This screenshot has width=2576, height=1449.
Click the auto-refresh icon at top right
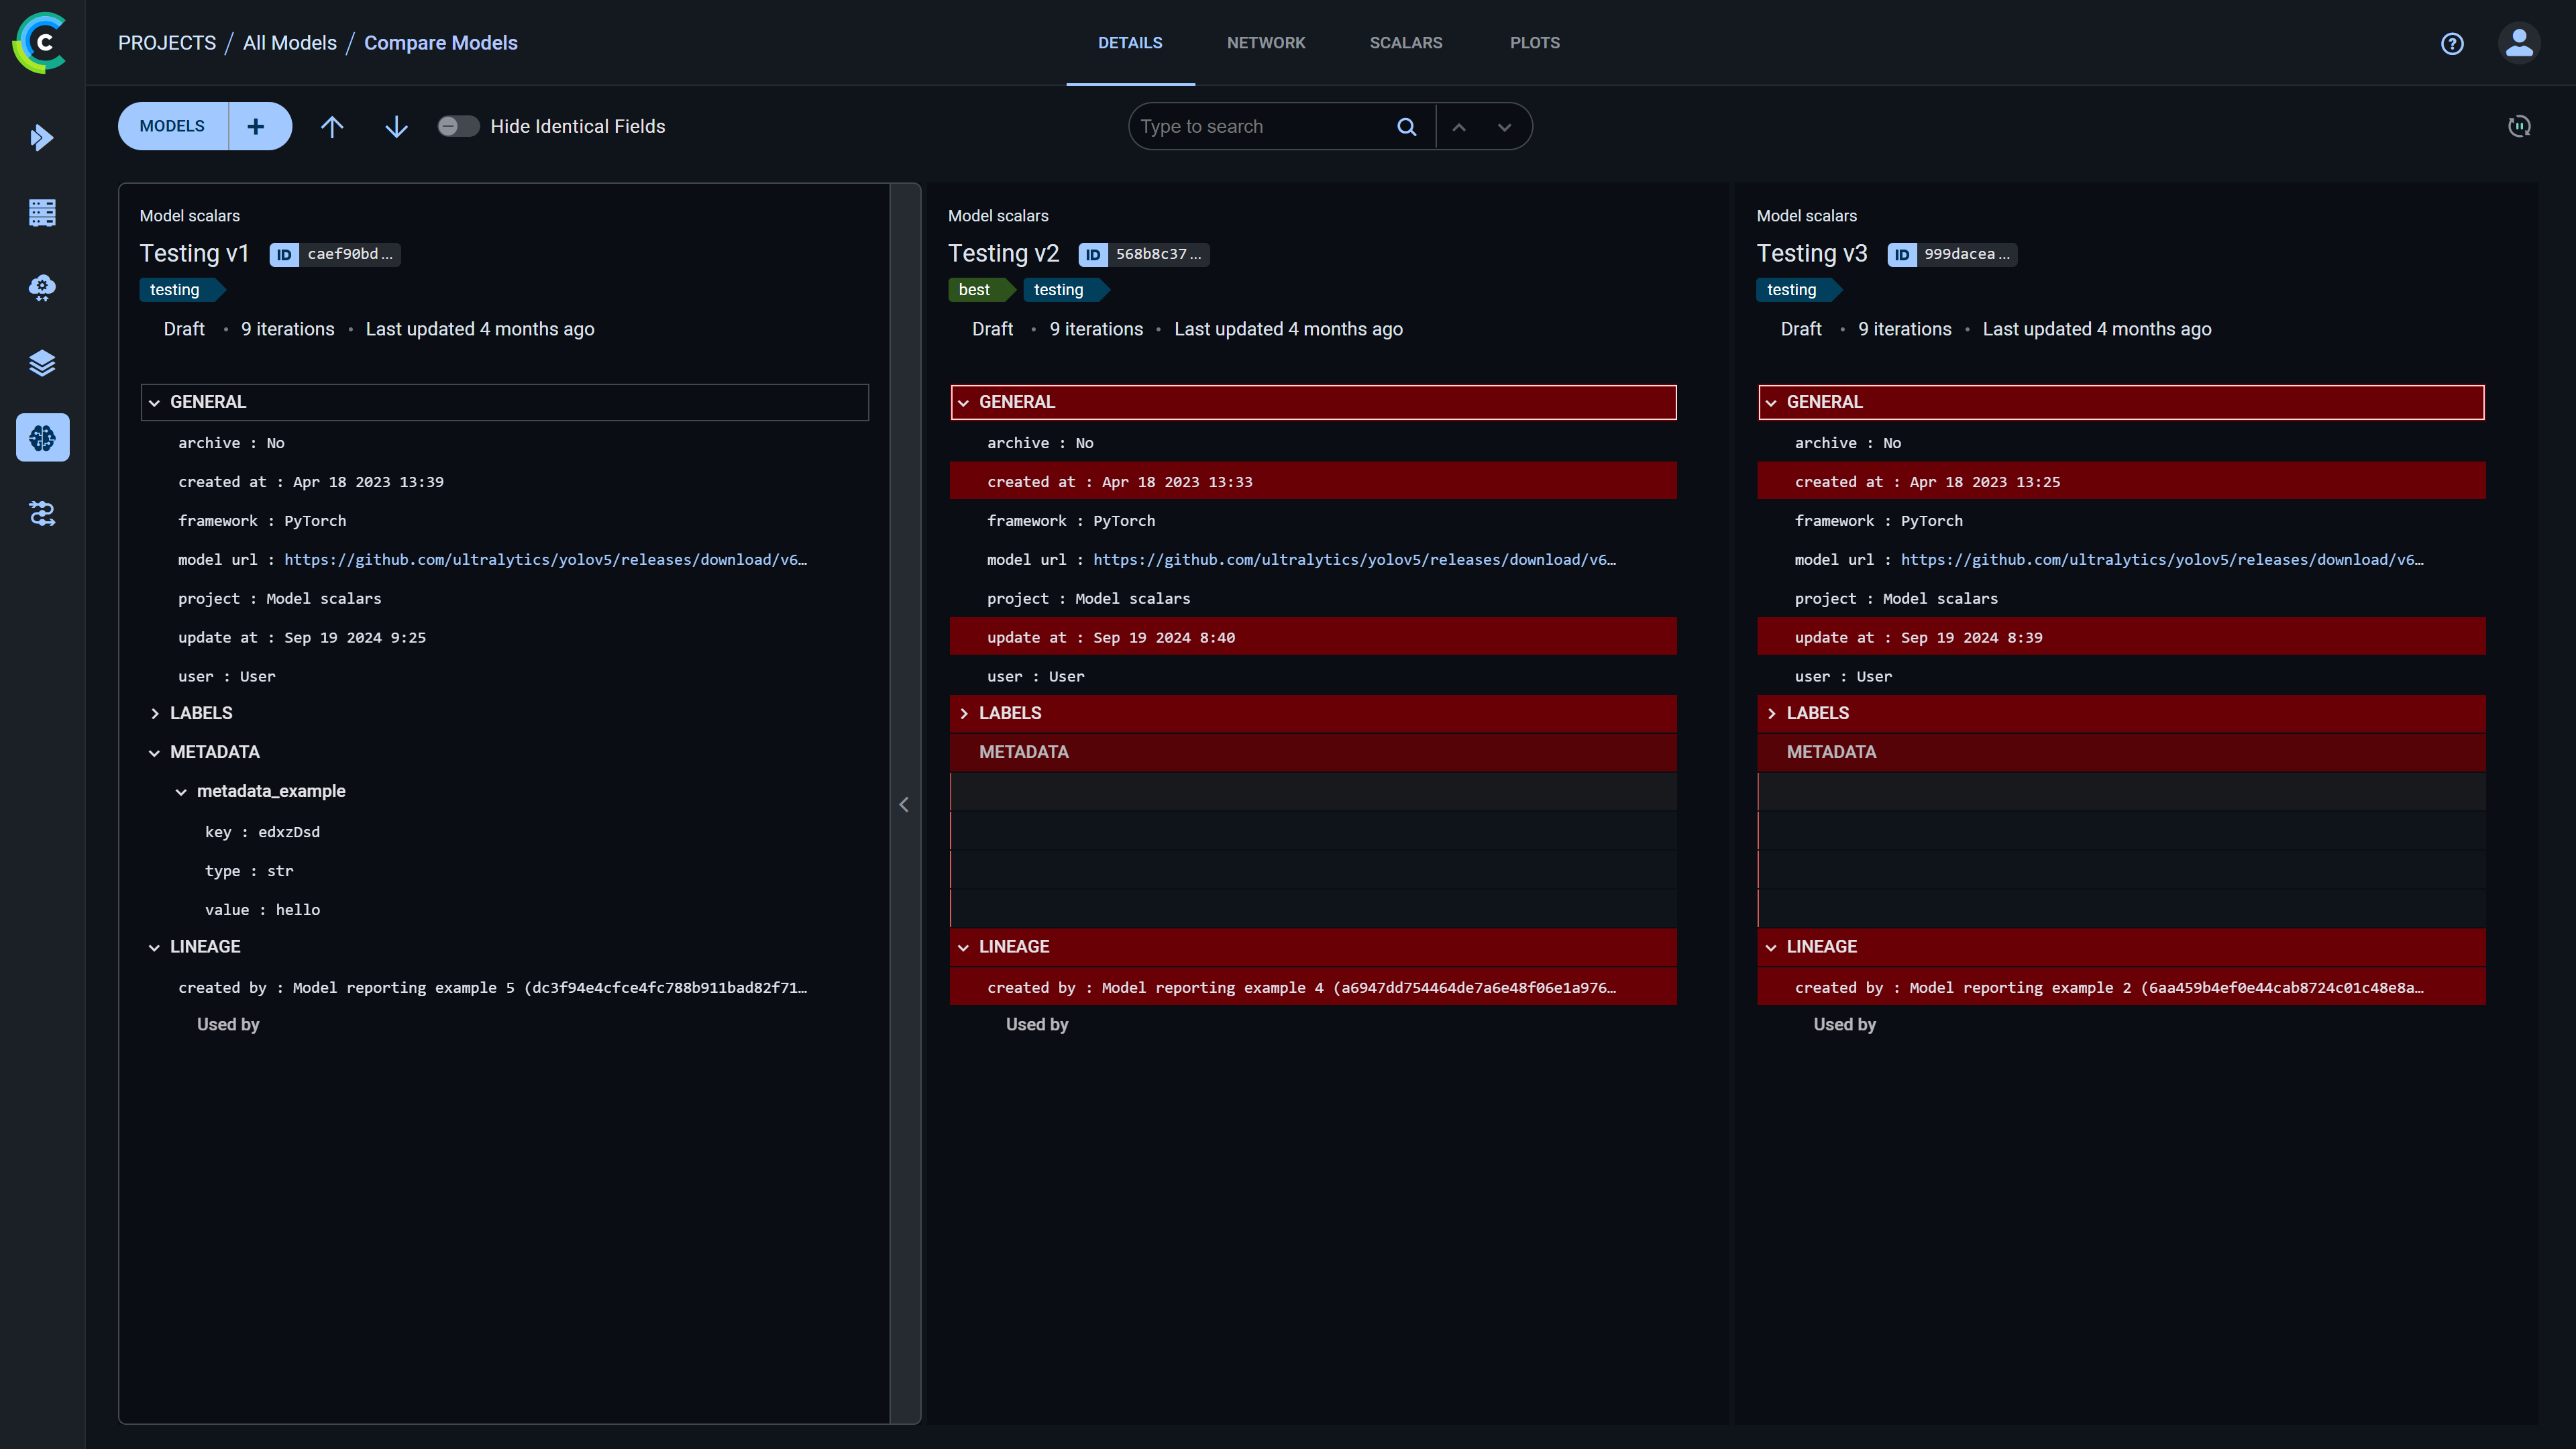2519,126
